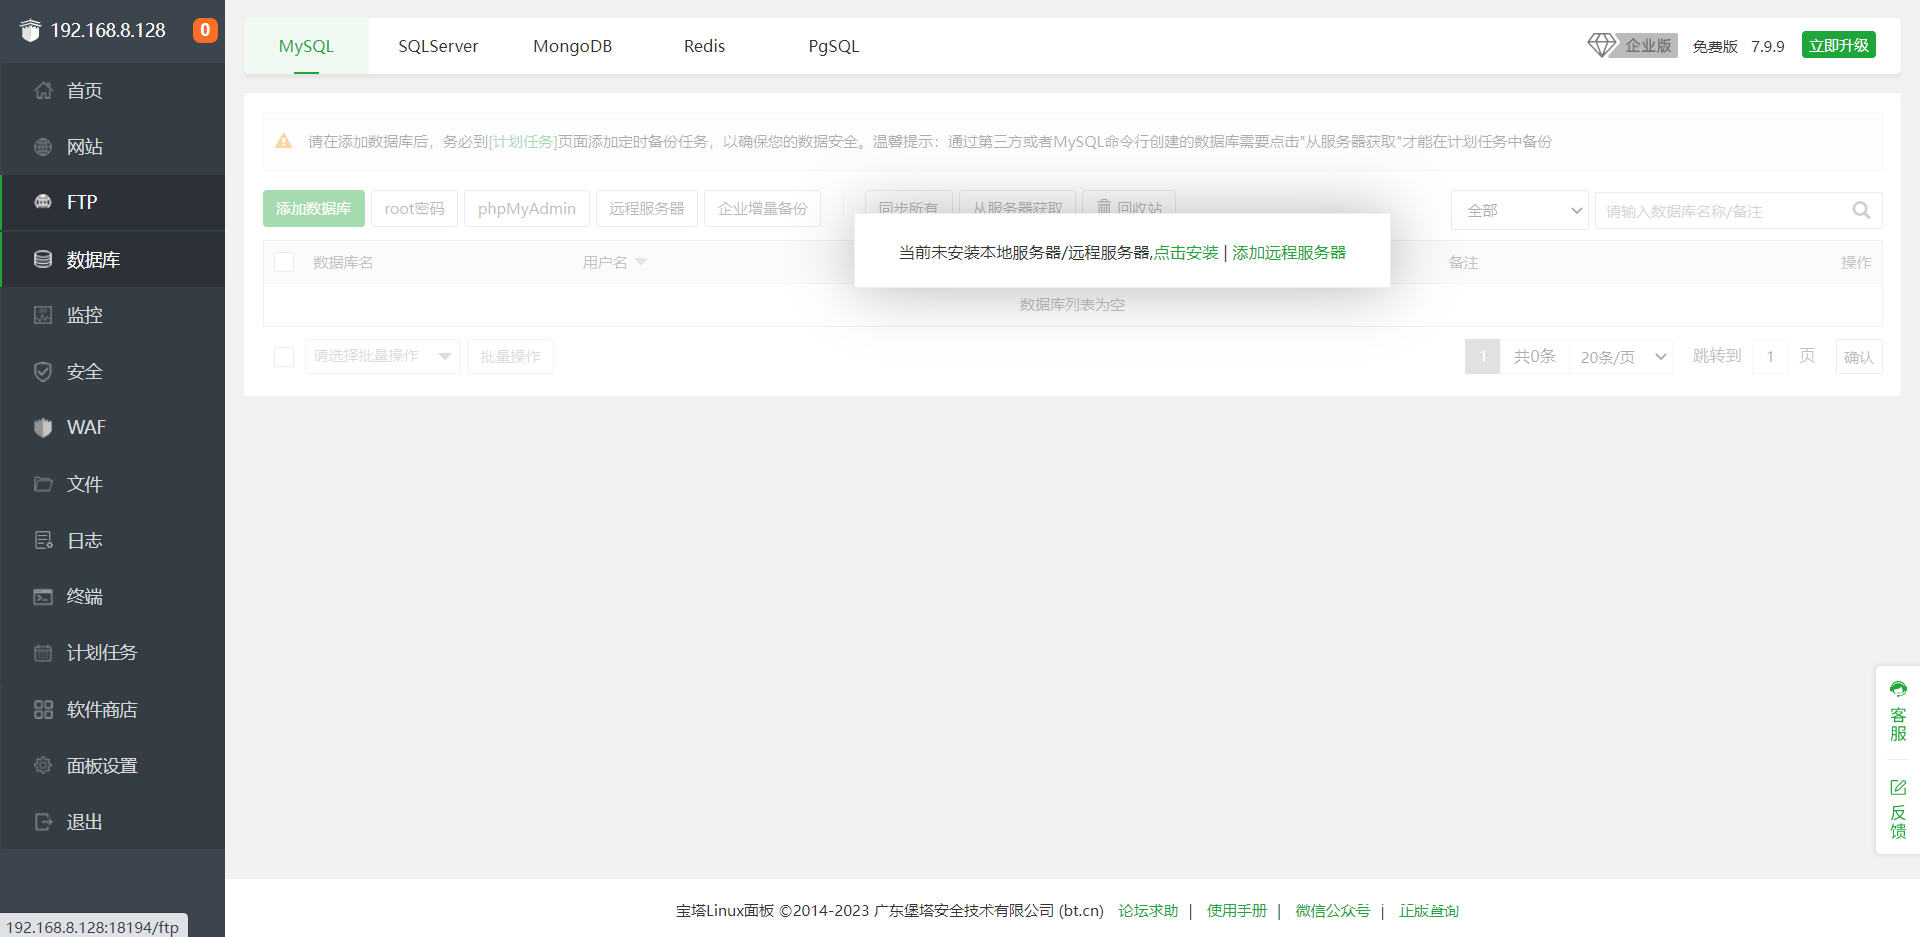Click the 立即升级 upgrade button

(1838, 44)
